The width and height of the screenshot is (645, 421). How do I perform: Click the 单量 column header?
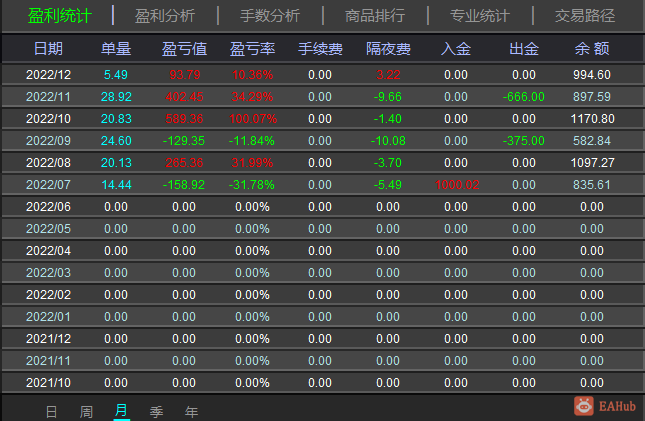(116, 49)
